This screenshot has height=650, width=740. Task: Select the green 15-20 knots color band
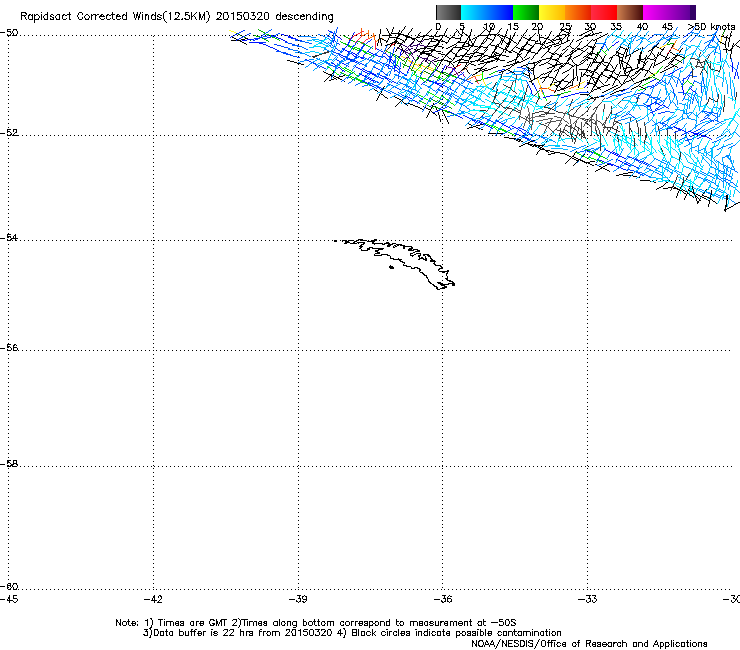526,12
